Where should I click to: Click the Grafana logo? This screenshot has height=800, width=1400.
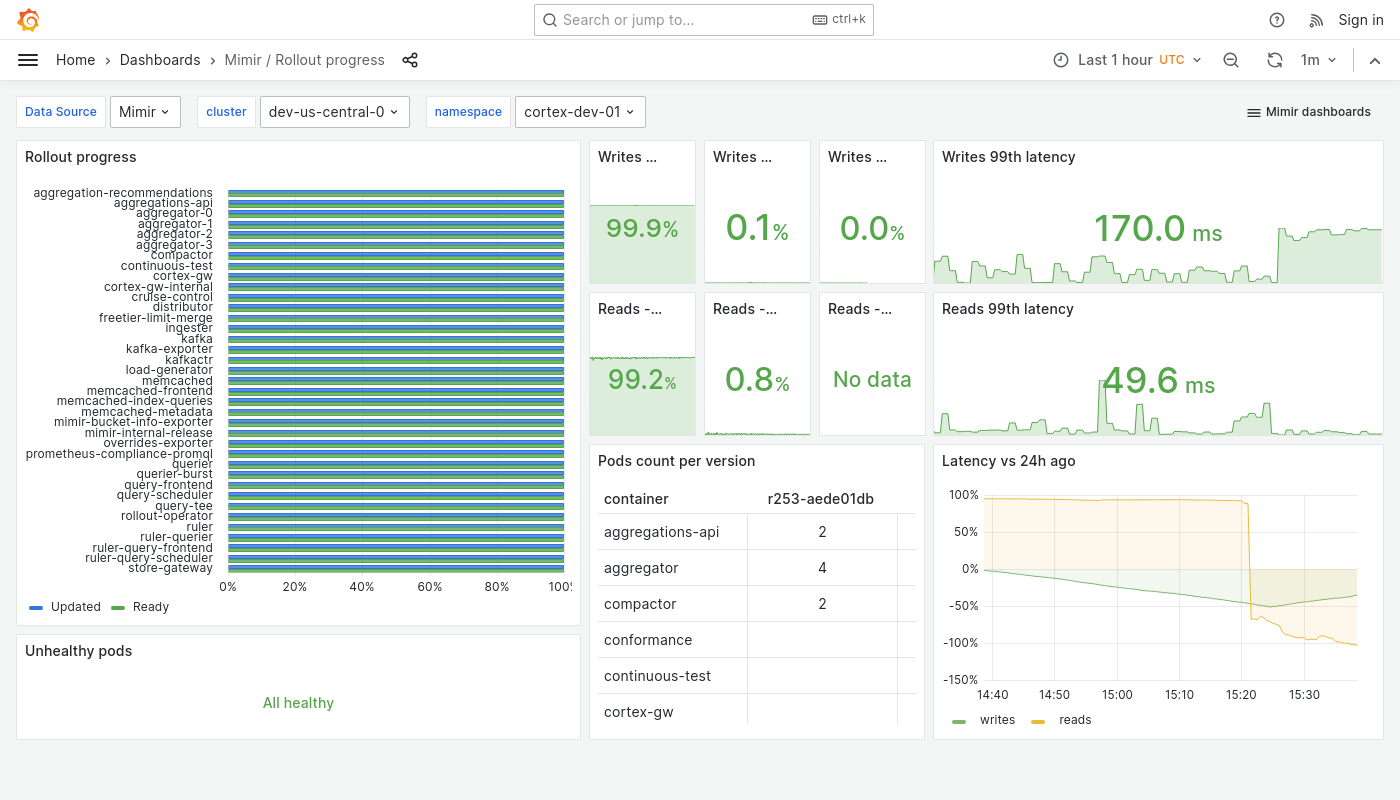coord(28,20)
